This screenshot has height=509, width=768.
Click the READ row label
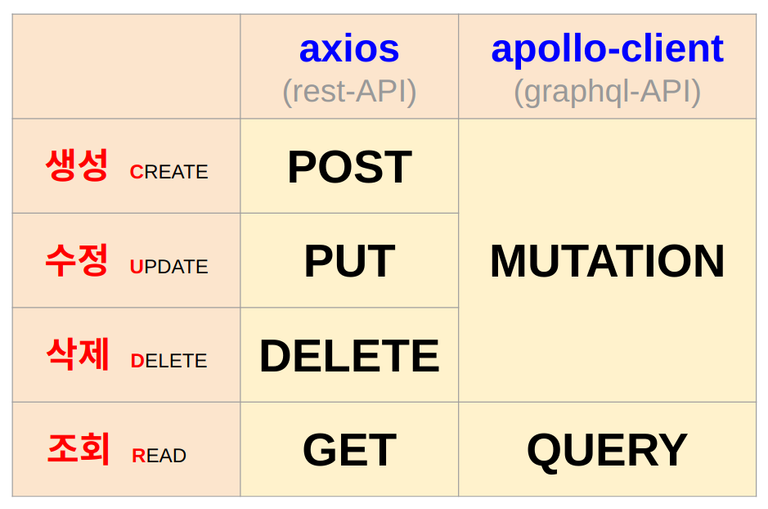pos(159,456)
